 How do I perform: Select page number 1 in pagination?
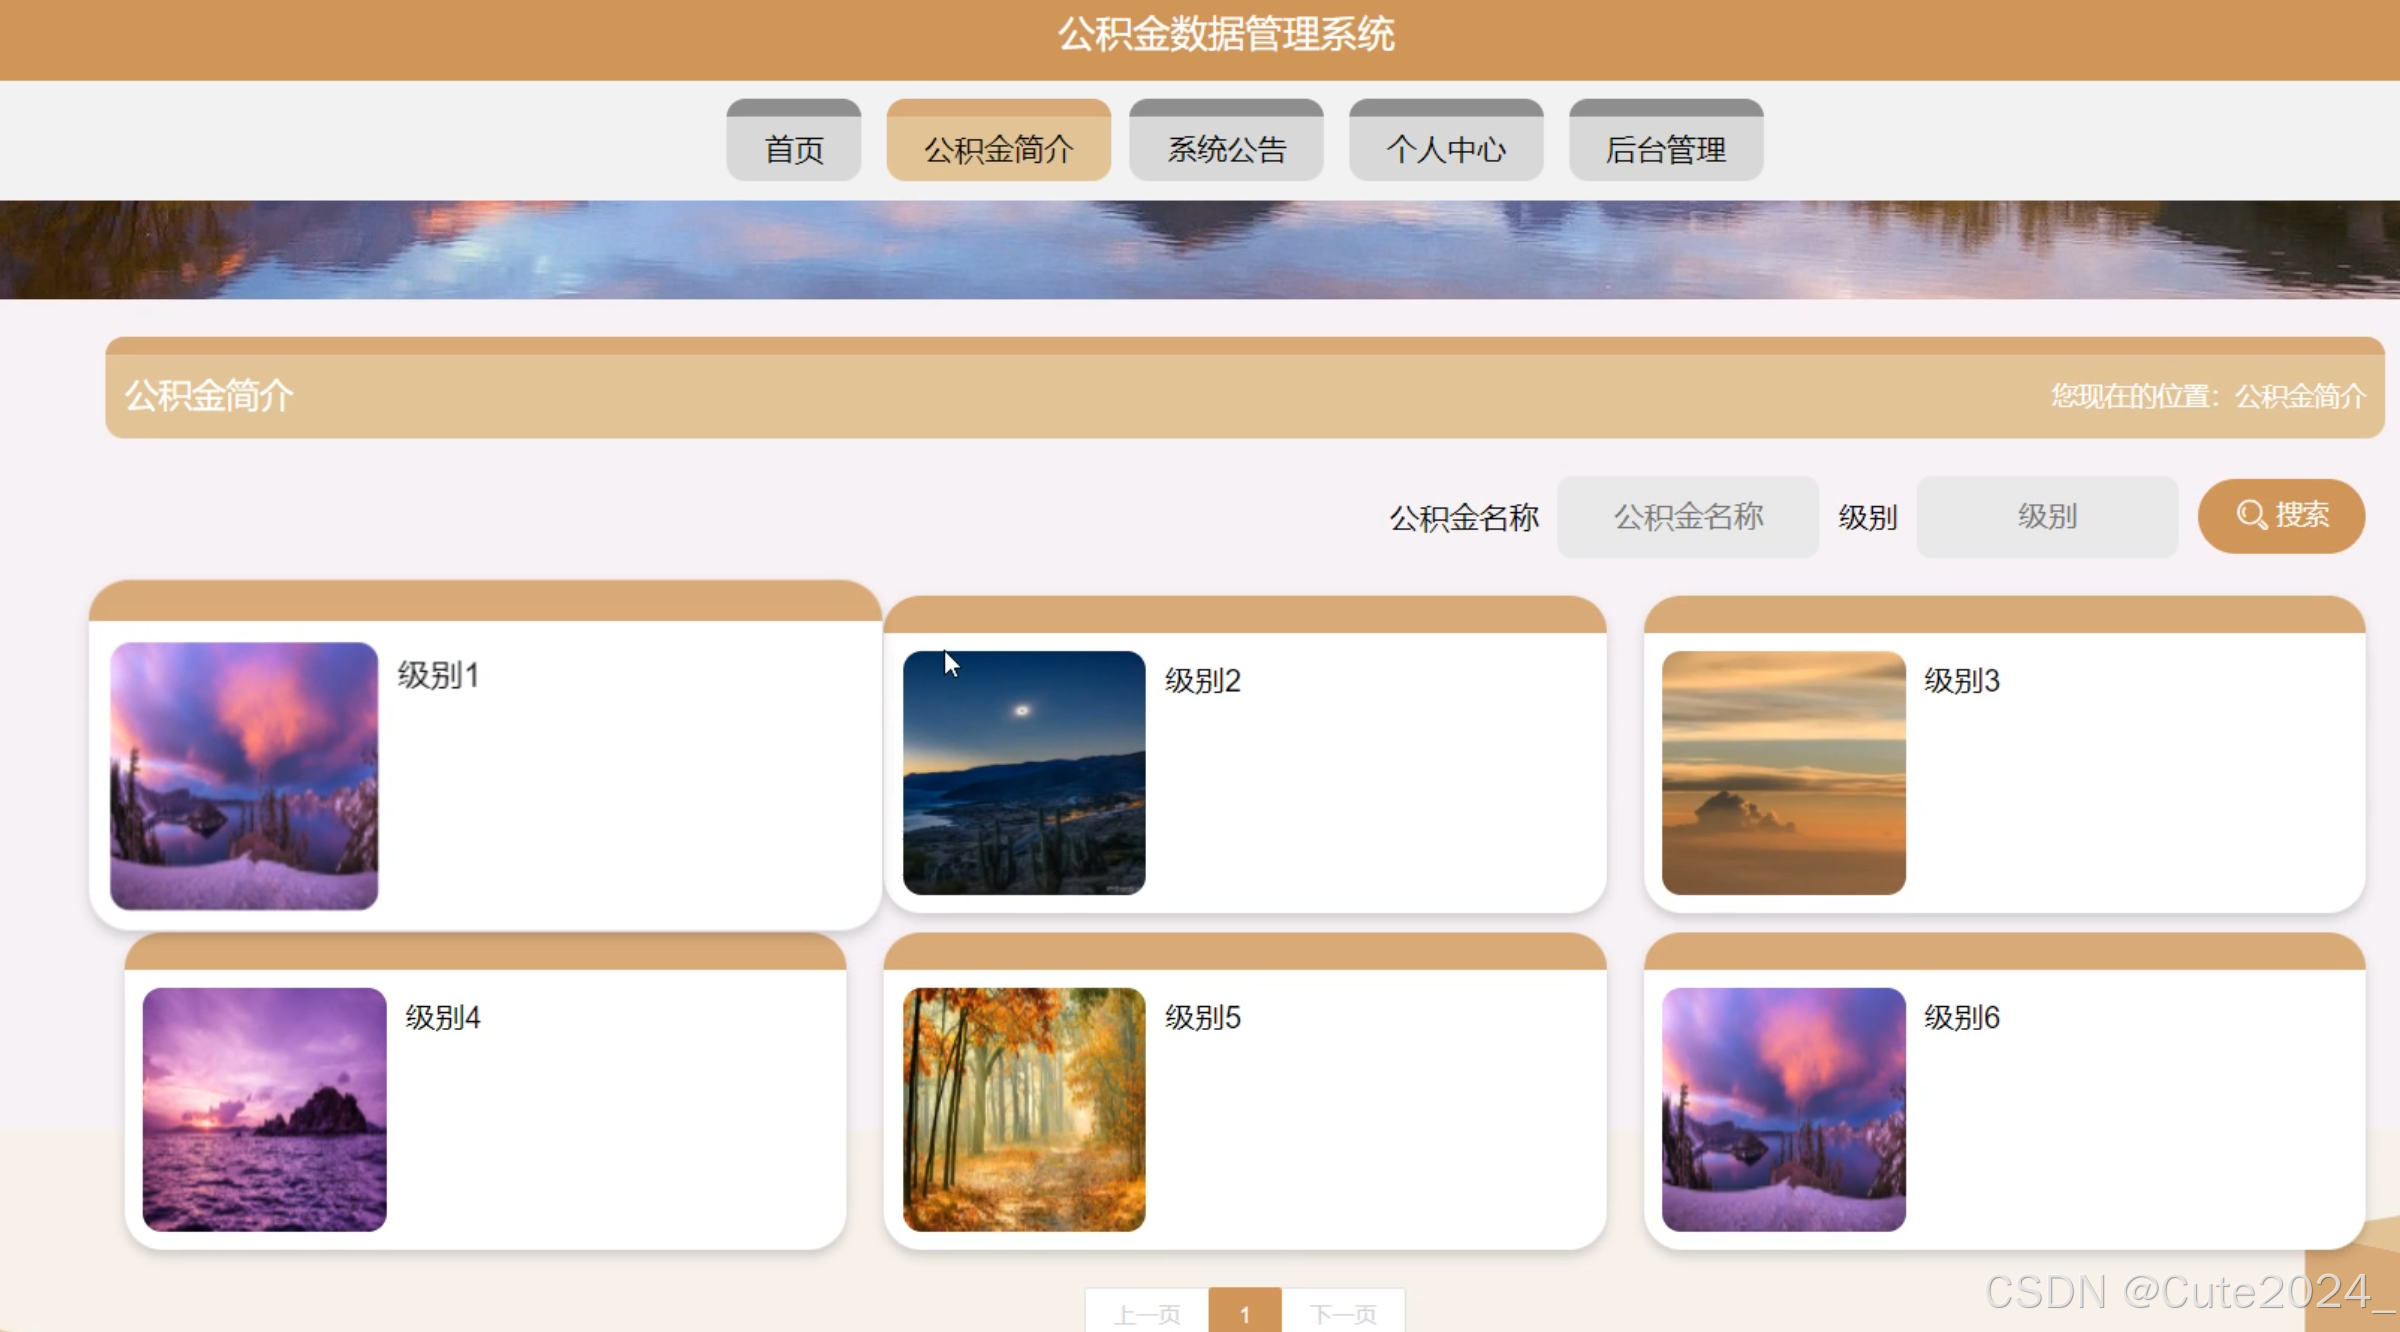[x=1244, y=1313]
